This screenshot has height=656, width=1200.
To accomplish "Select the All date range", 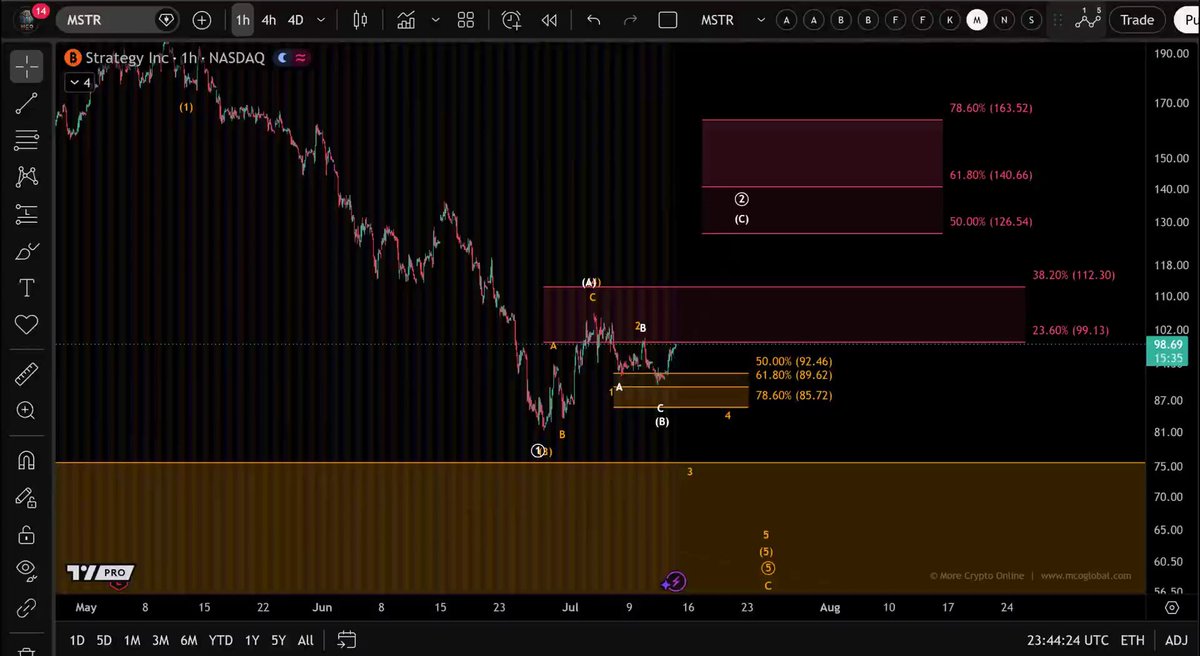I will (x=305, y=640).
